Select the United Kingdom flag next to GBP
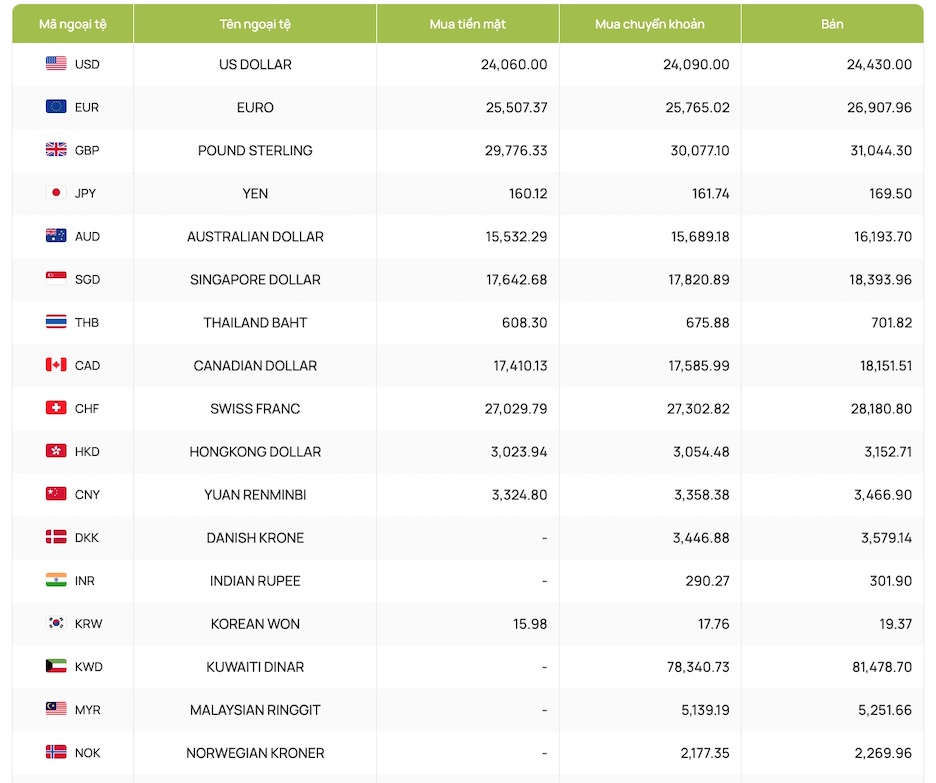Viewport: 936px width, 783px height. tap(56, 150)
